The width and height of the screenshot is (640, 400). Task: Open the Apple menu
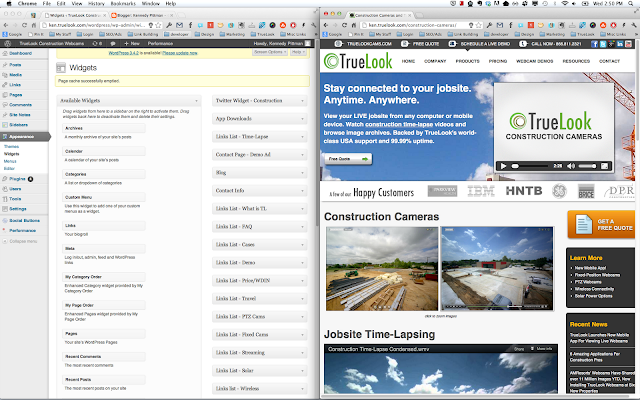tap(9, 4)
